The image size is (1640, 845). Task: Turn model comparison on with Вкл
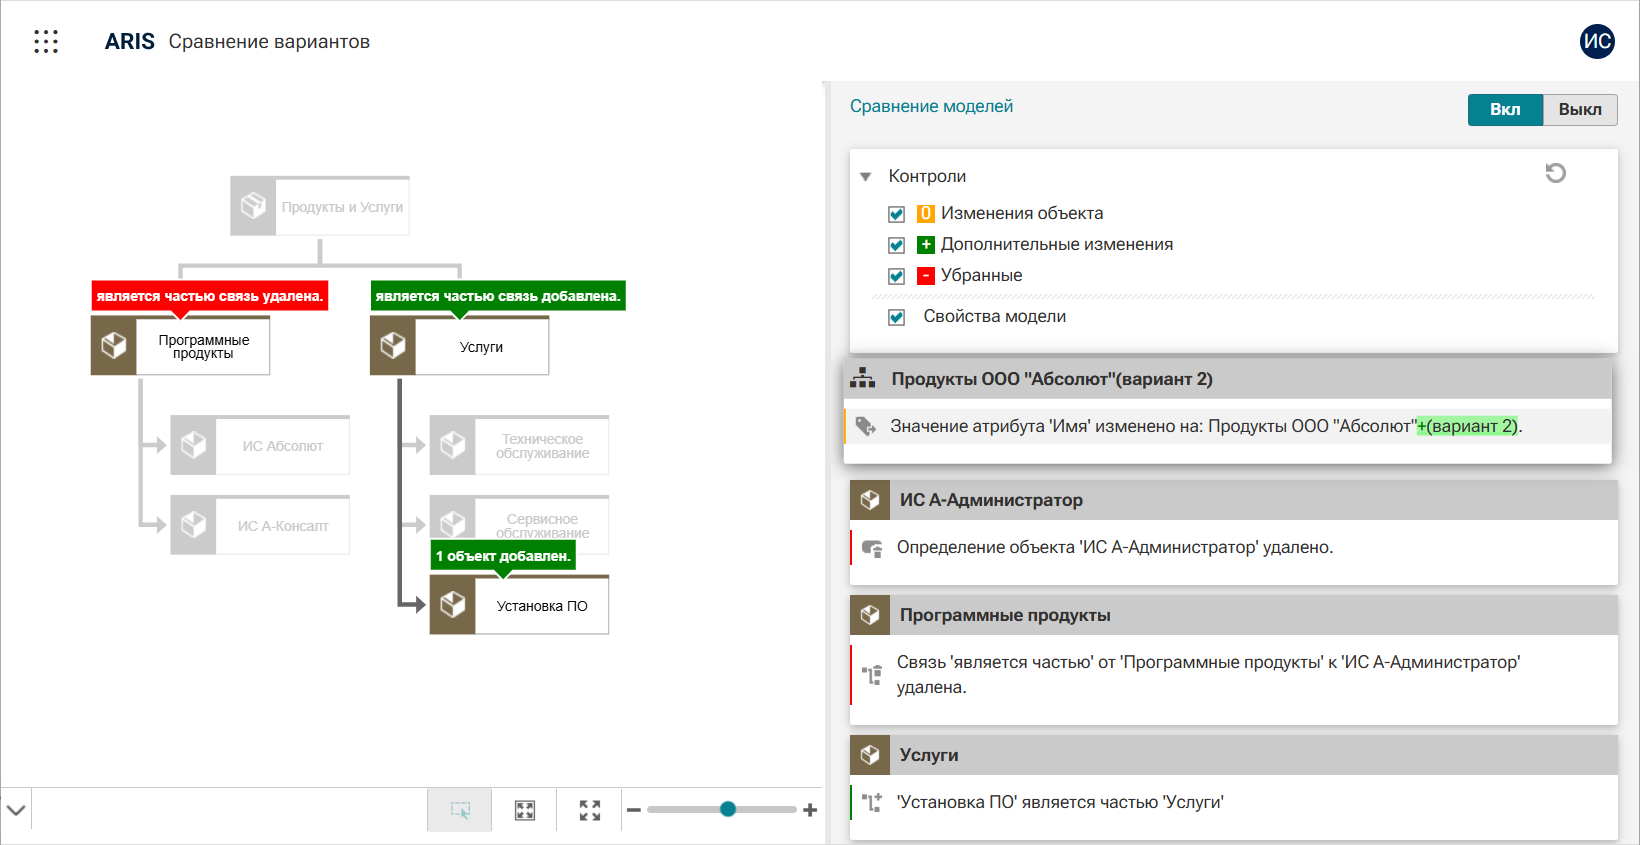1505,109
